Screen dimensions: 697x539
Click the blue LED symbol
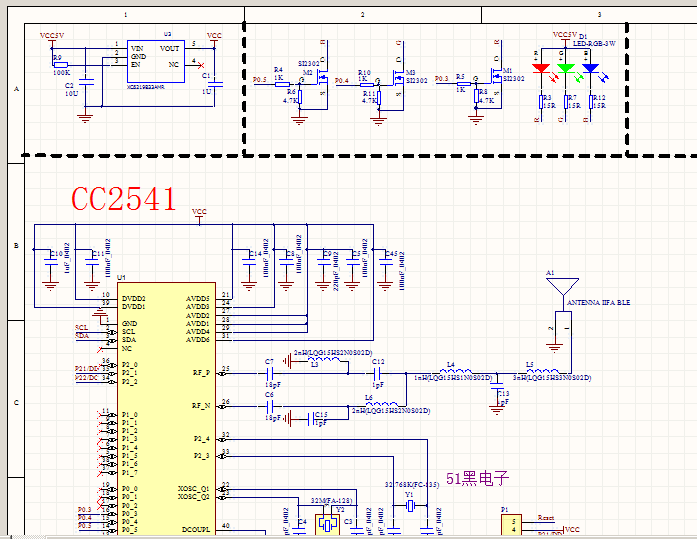coord(591,68)
